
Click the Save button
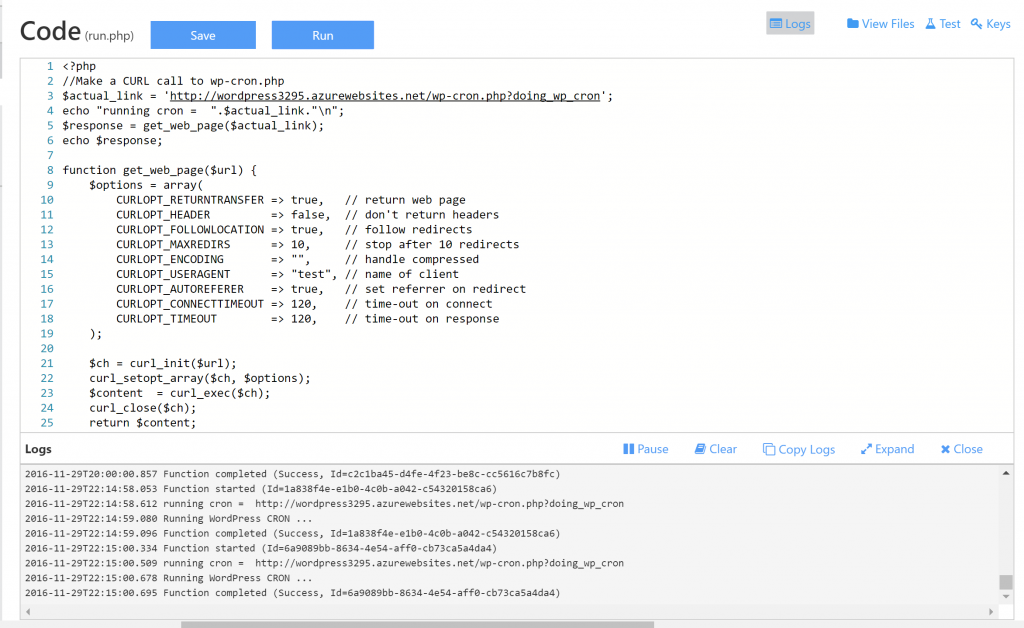click(x=202, y=34)
